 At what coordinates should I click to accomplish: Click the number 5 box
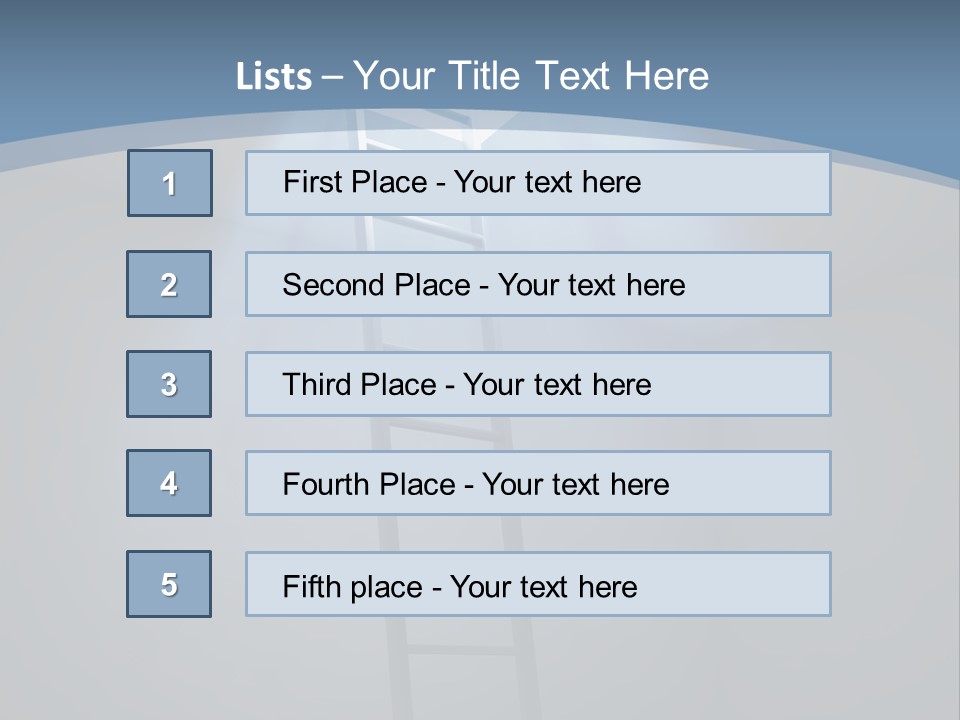(169, 584)
